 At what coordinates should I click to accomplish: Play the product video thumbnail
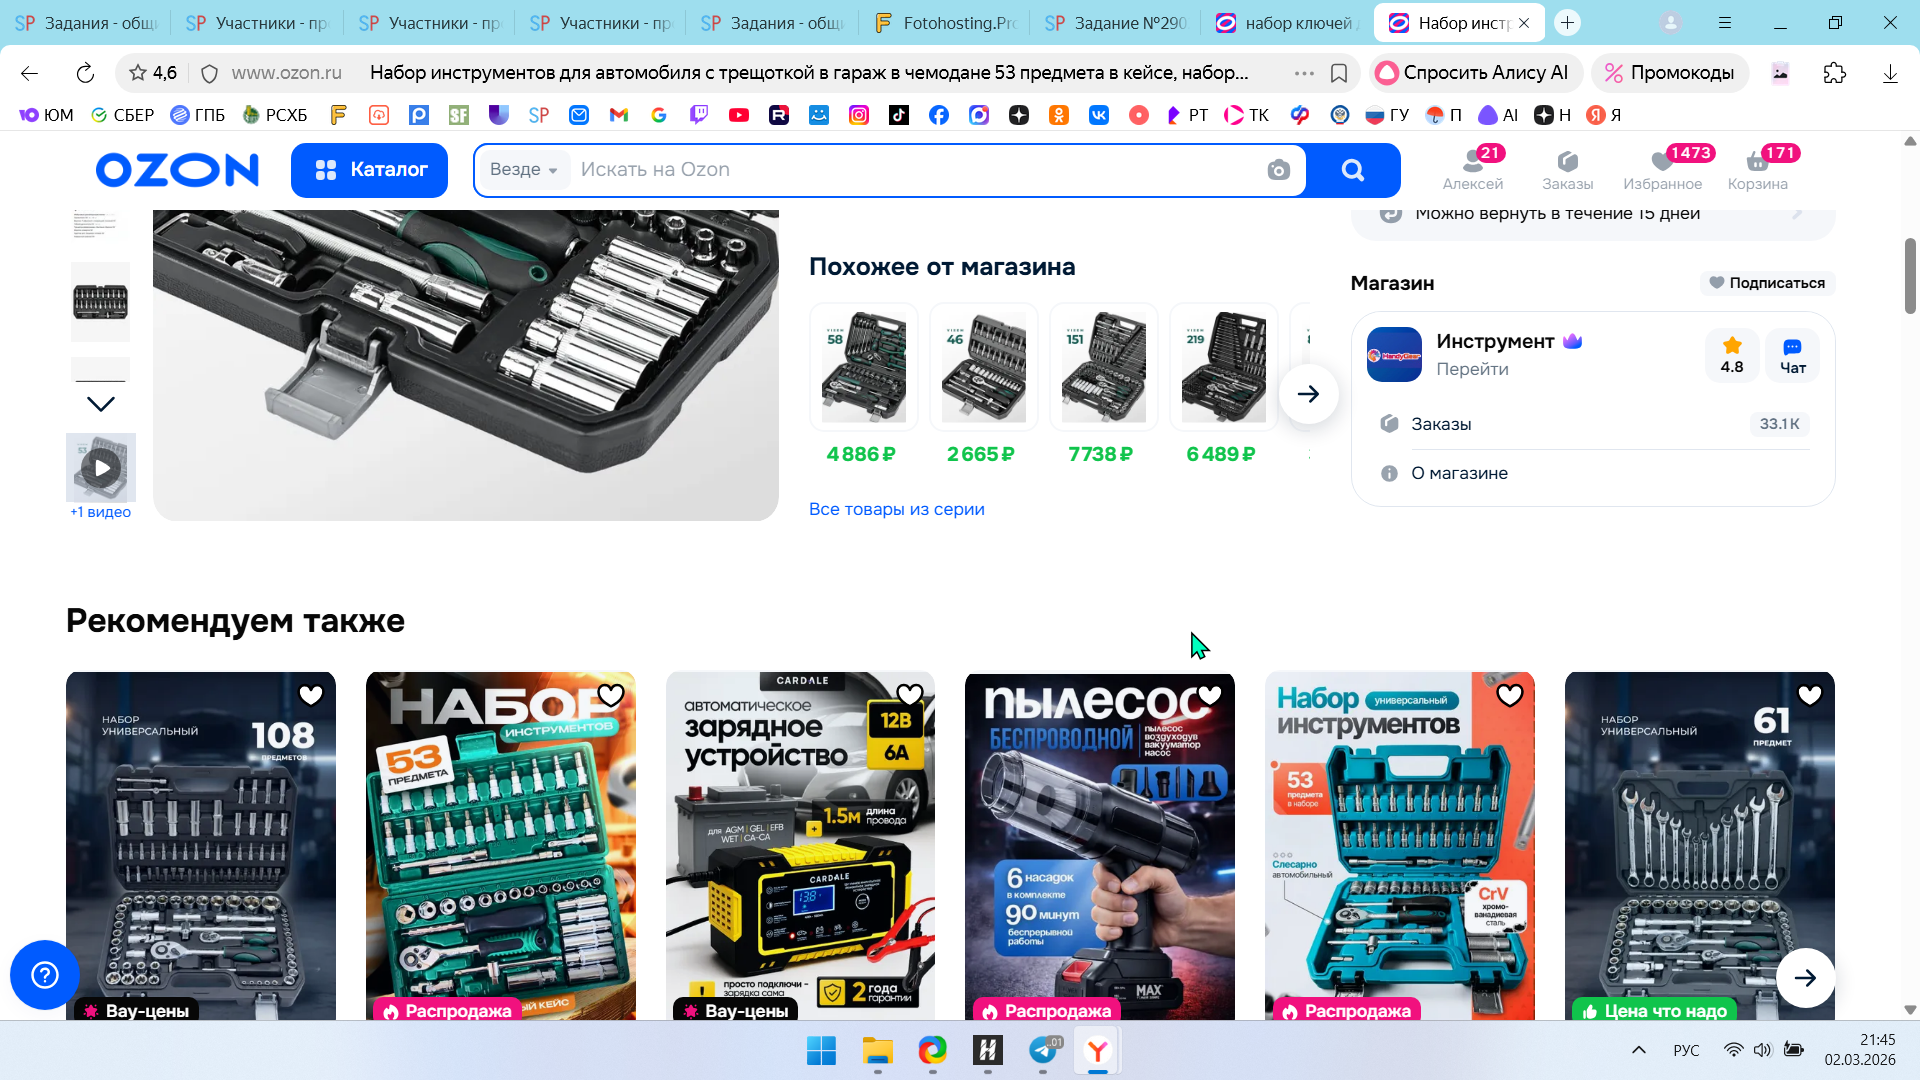point(101,467)
